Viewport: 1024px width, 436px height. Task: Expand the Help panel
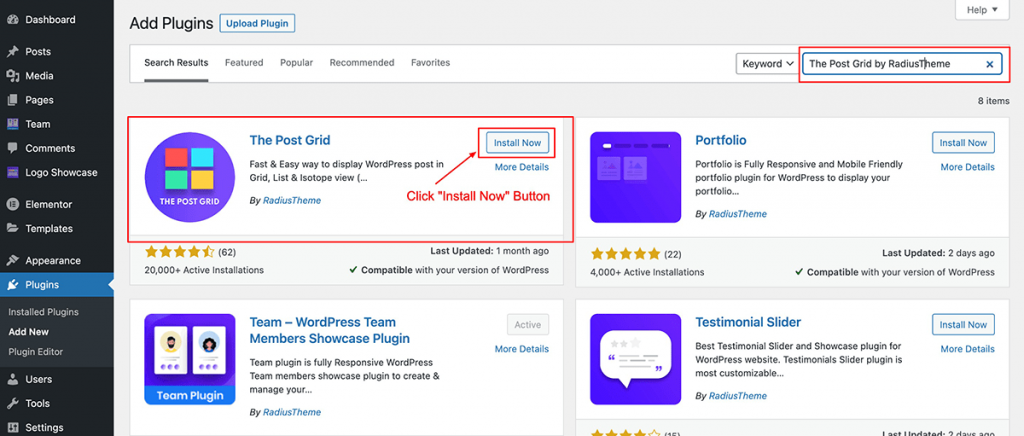tap(982, 10)
